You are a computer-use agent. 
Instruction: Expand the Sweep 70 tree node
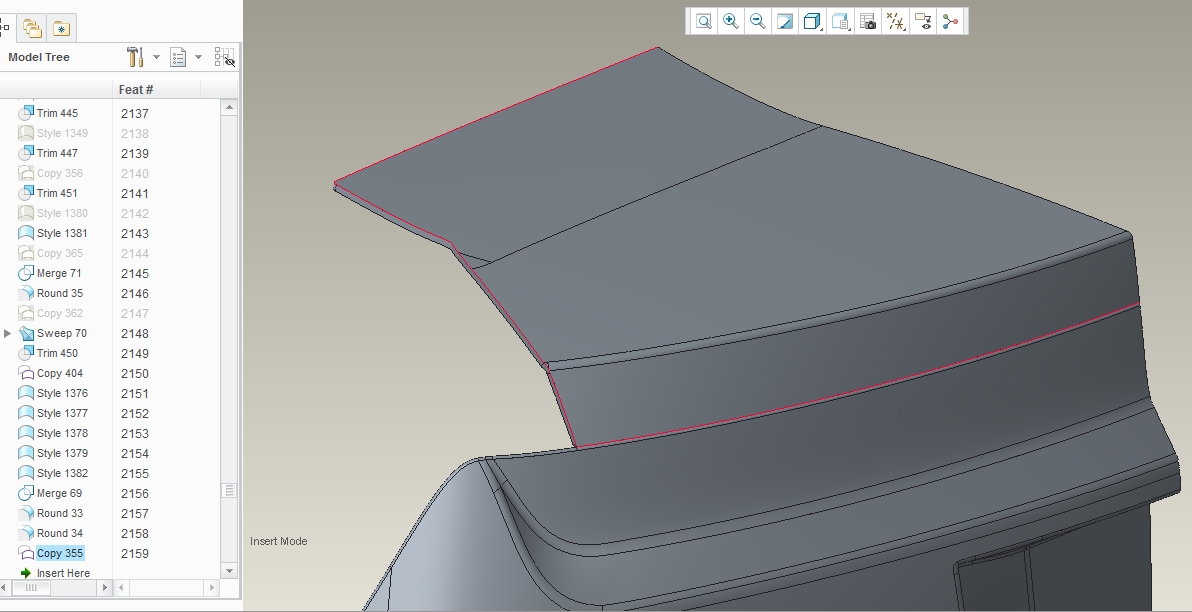click(8, 333)
